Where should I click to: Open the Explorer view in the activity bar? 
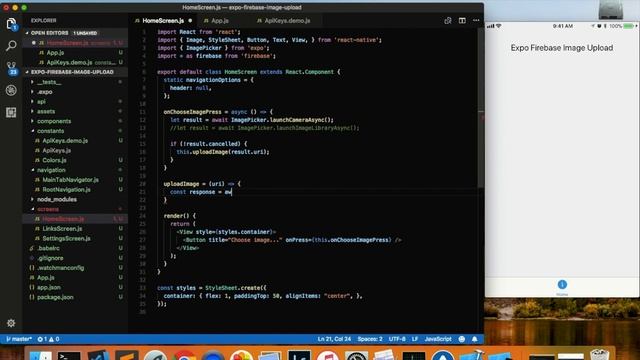click(11, 24)
